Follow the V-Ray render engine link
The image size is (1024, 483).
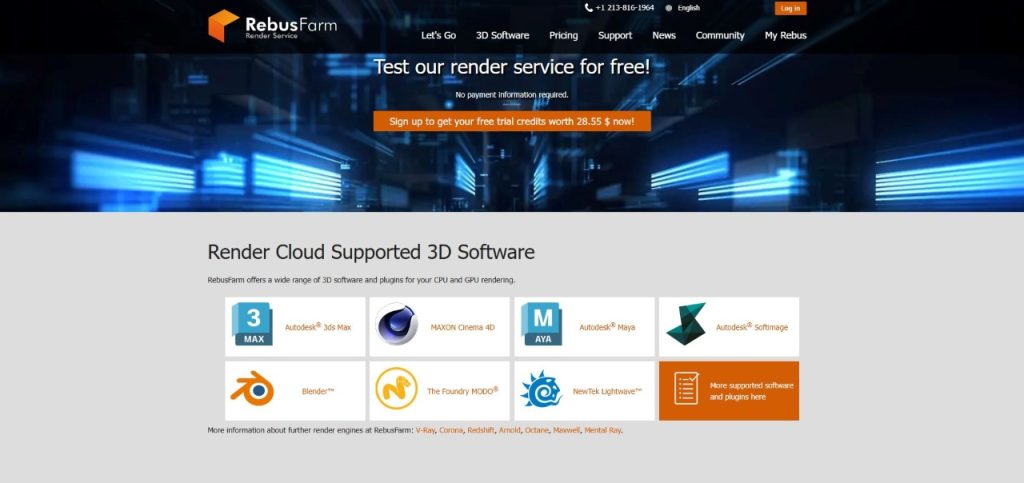425,431
